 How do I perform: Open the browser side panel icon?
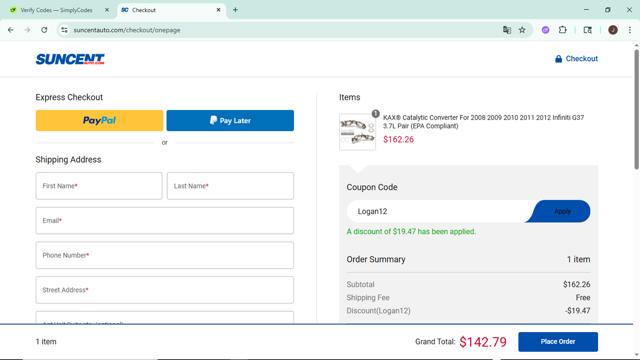(x=587, y=30)
